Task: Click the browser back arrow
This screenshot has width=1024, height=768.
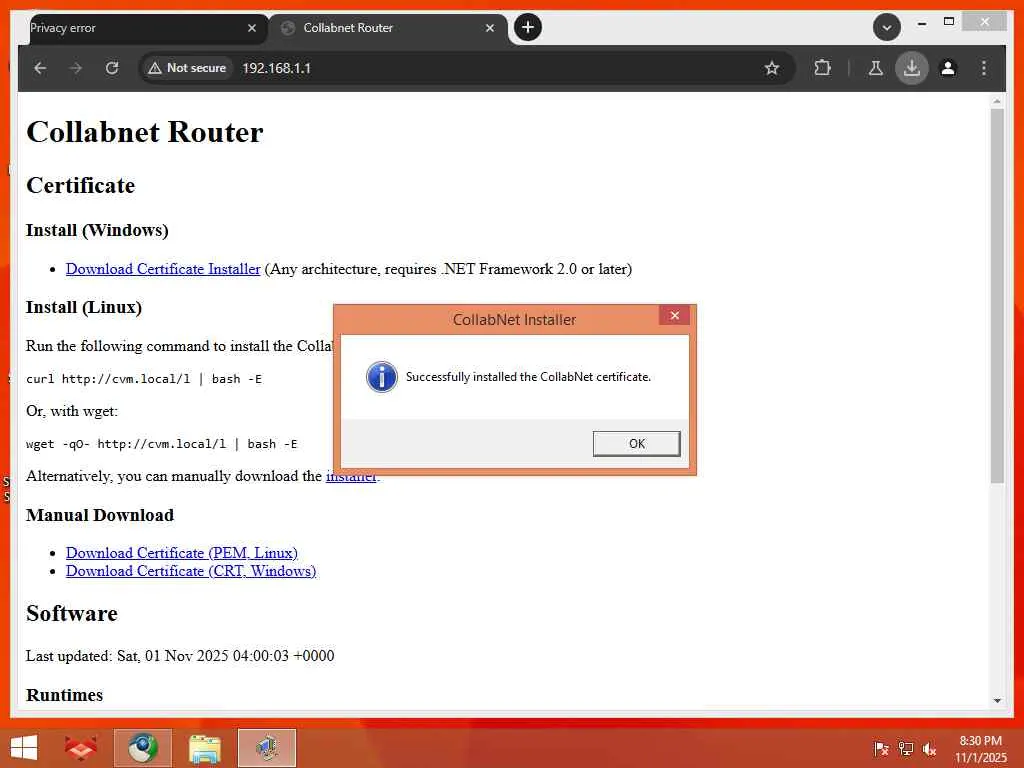Action: (x=40, y=68)
